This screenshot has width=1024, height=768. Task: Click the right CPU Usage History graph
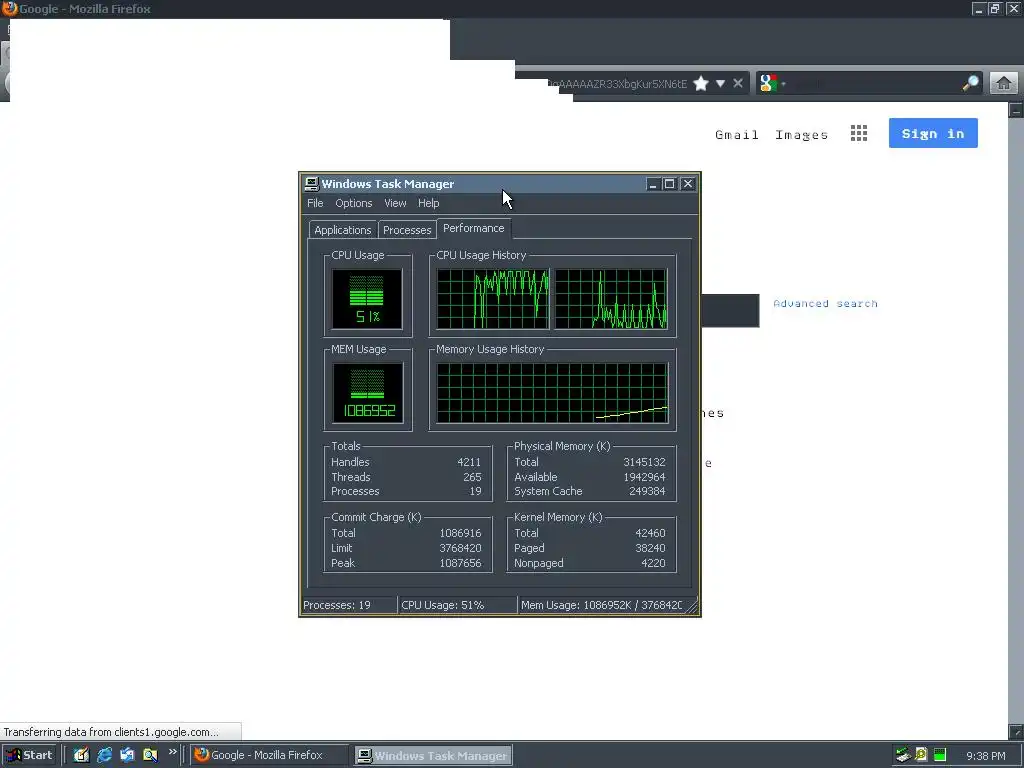point(611,299)
